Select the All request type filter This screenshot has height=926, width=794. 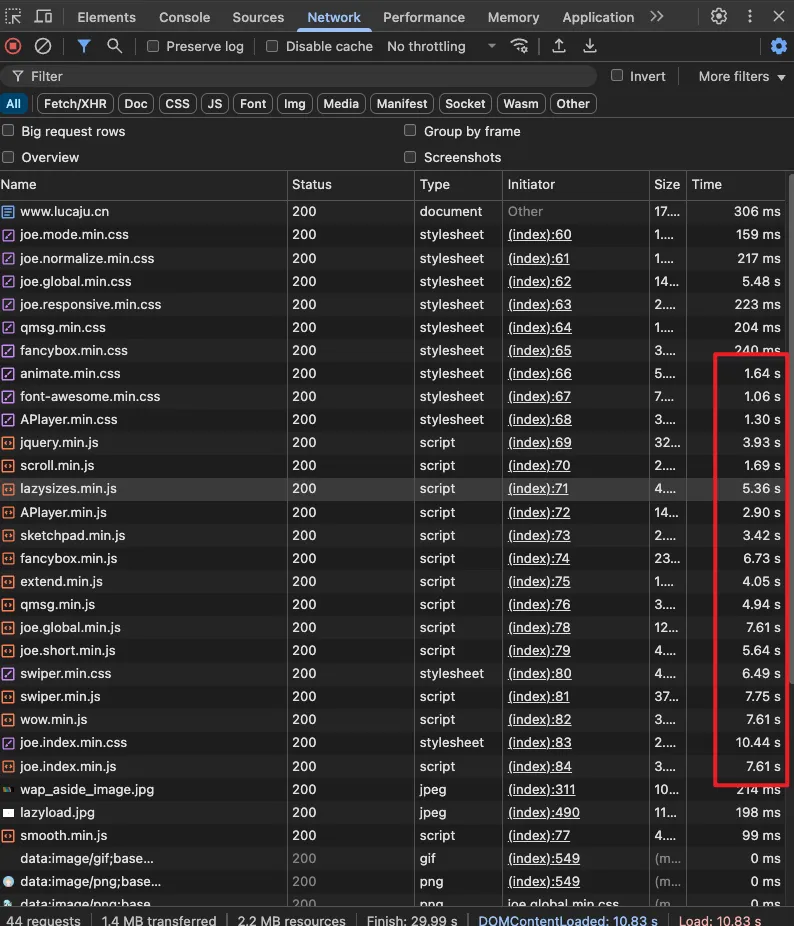13,104
